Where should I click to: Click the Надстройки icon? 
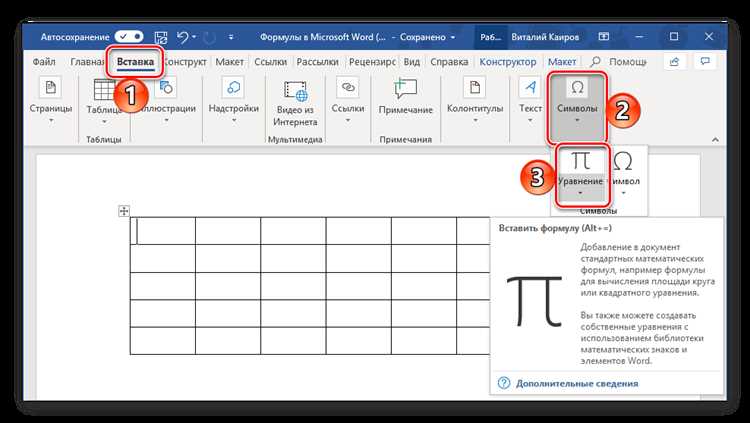233,88
